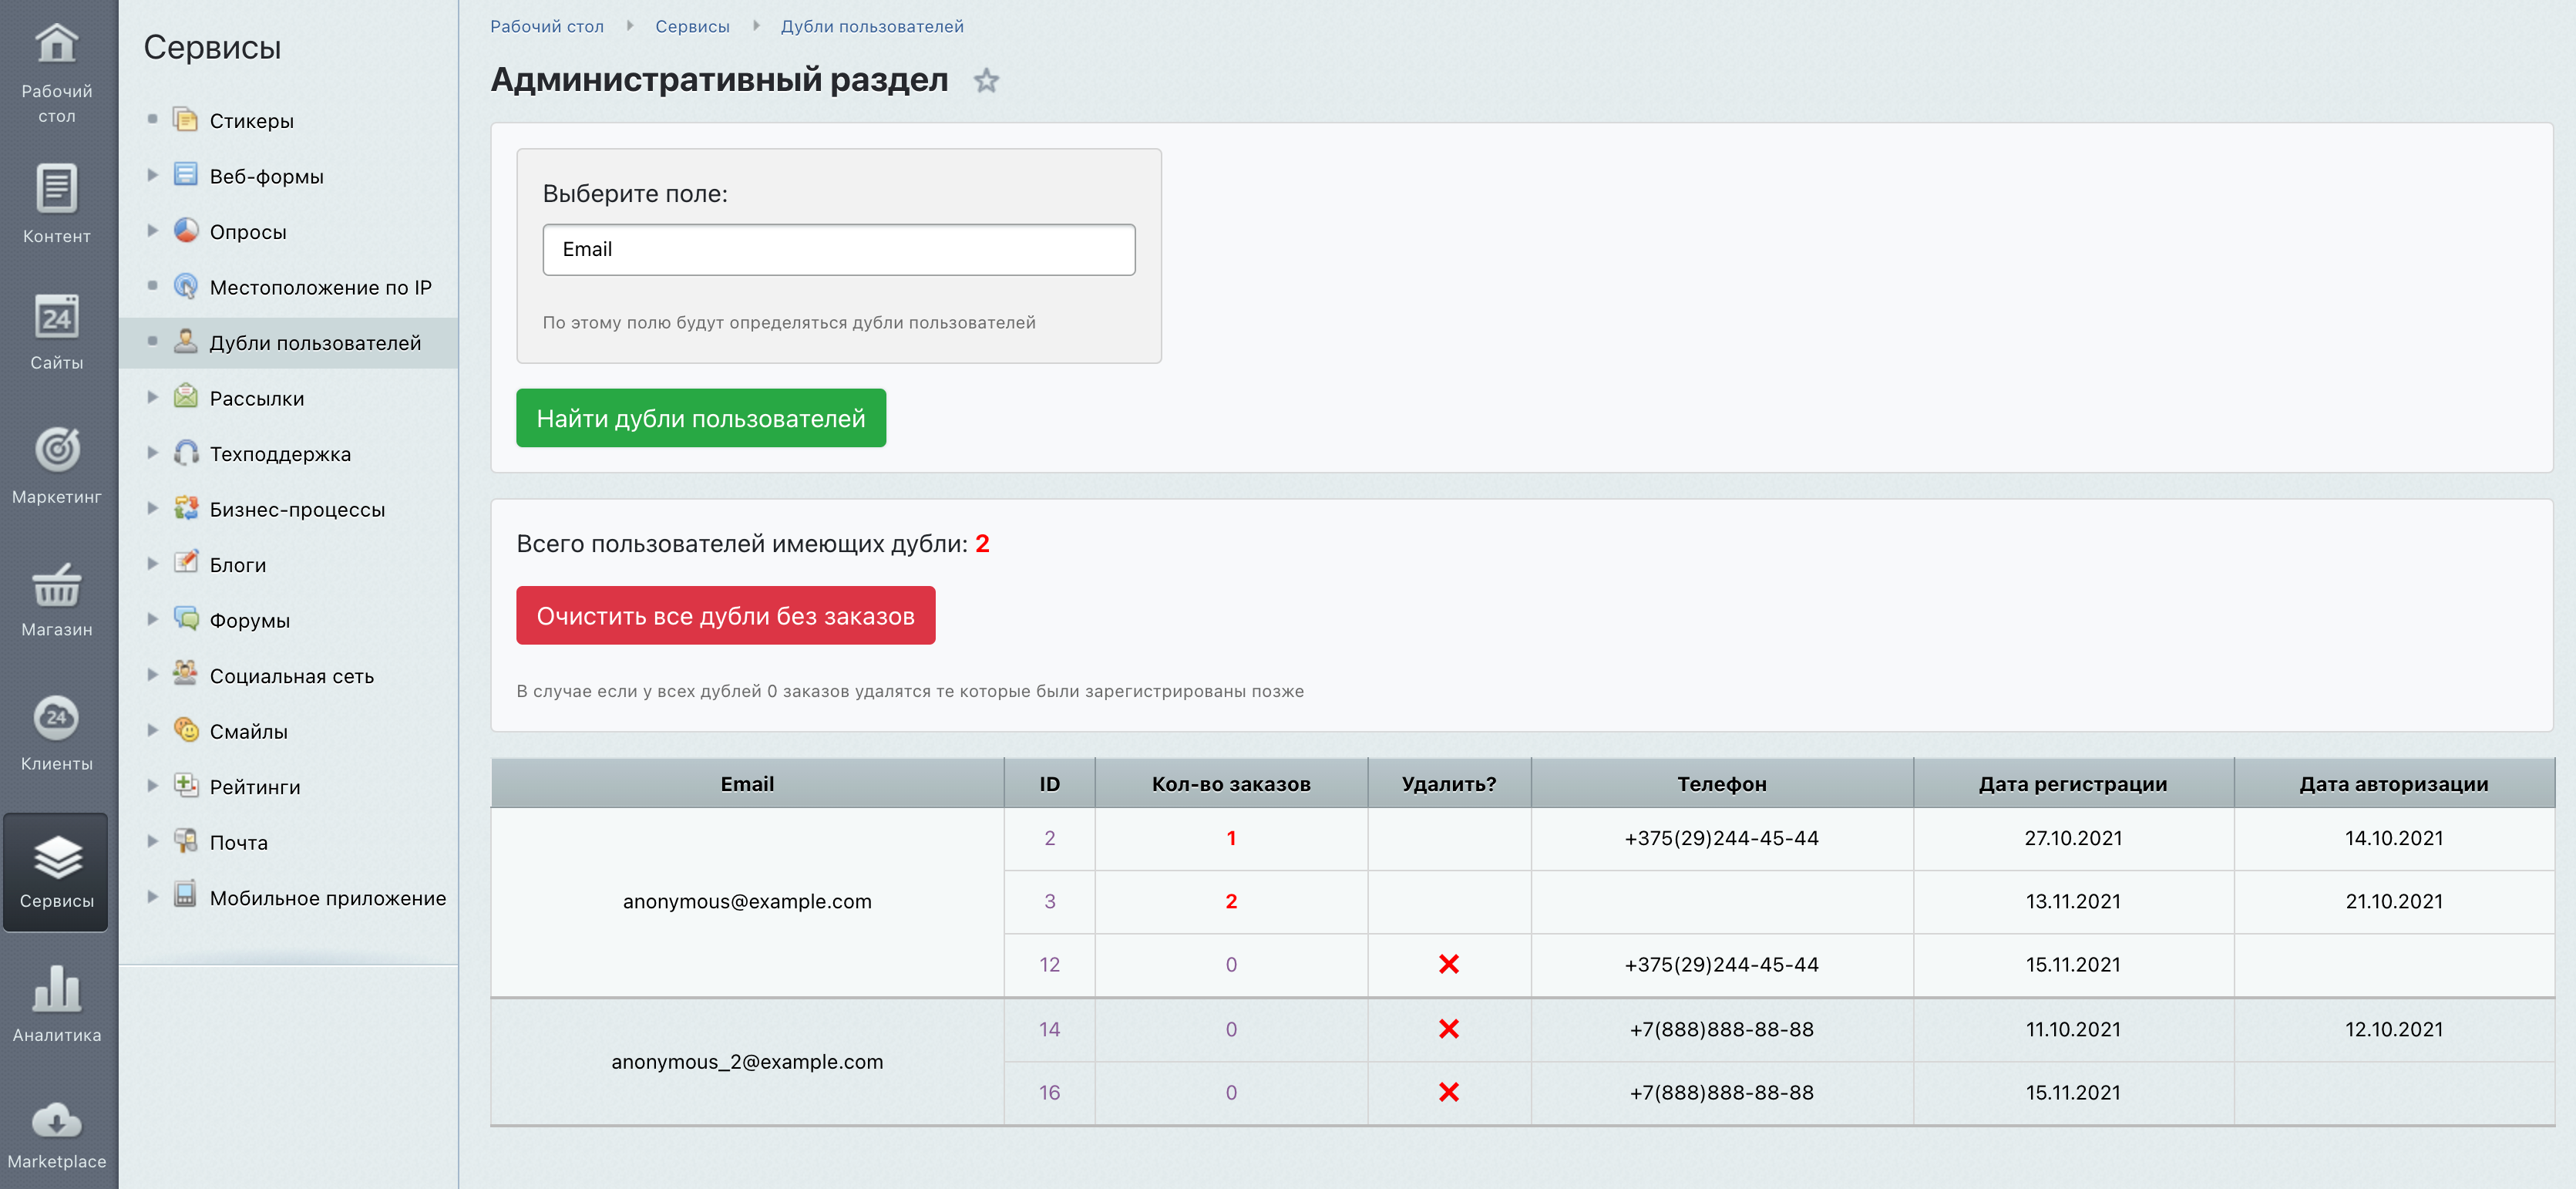Add page to favorites with star icon
This screenshot has width=2576, height=1189.
click(986, 80)
